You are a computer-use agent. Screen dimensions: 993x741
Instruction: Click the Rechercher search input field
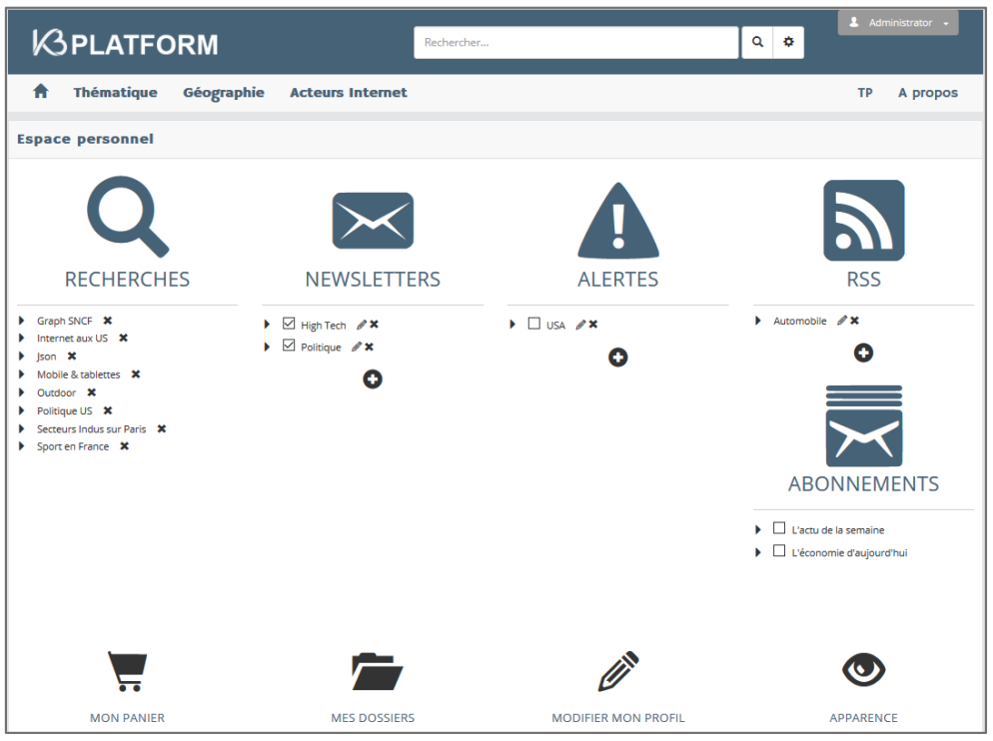(x=575, y=43)
